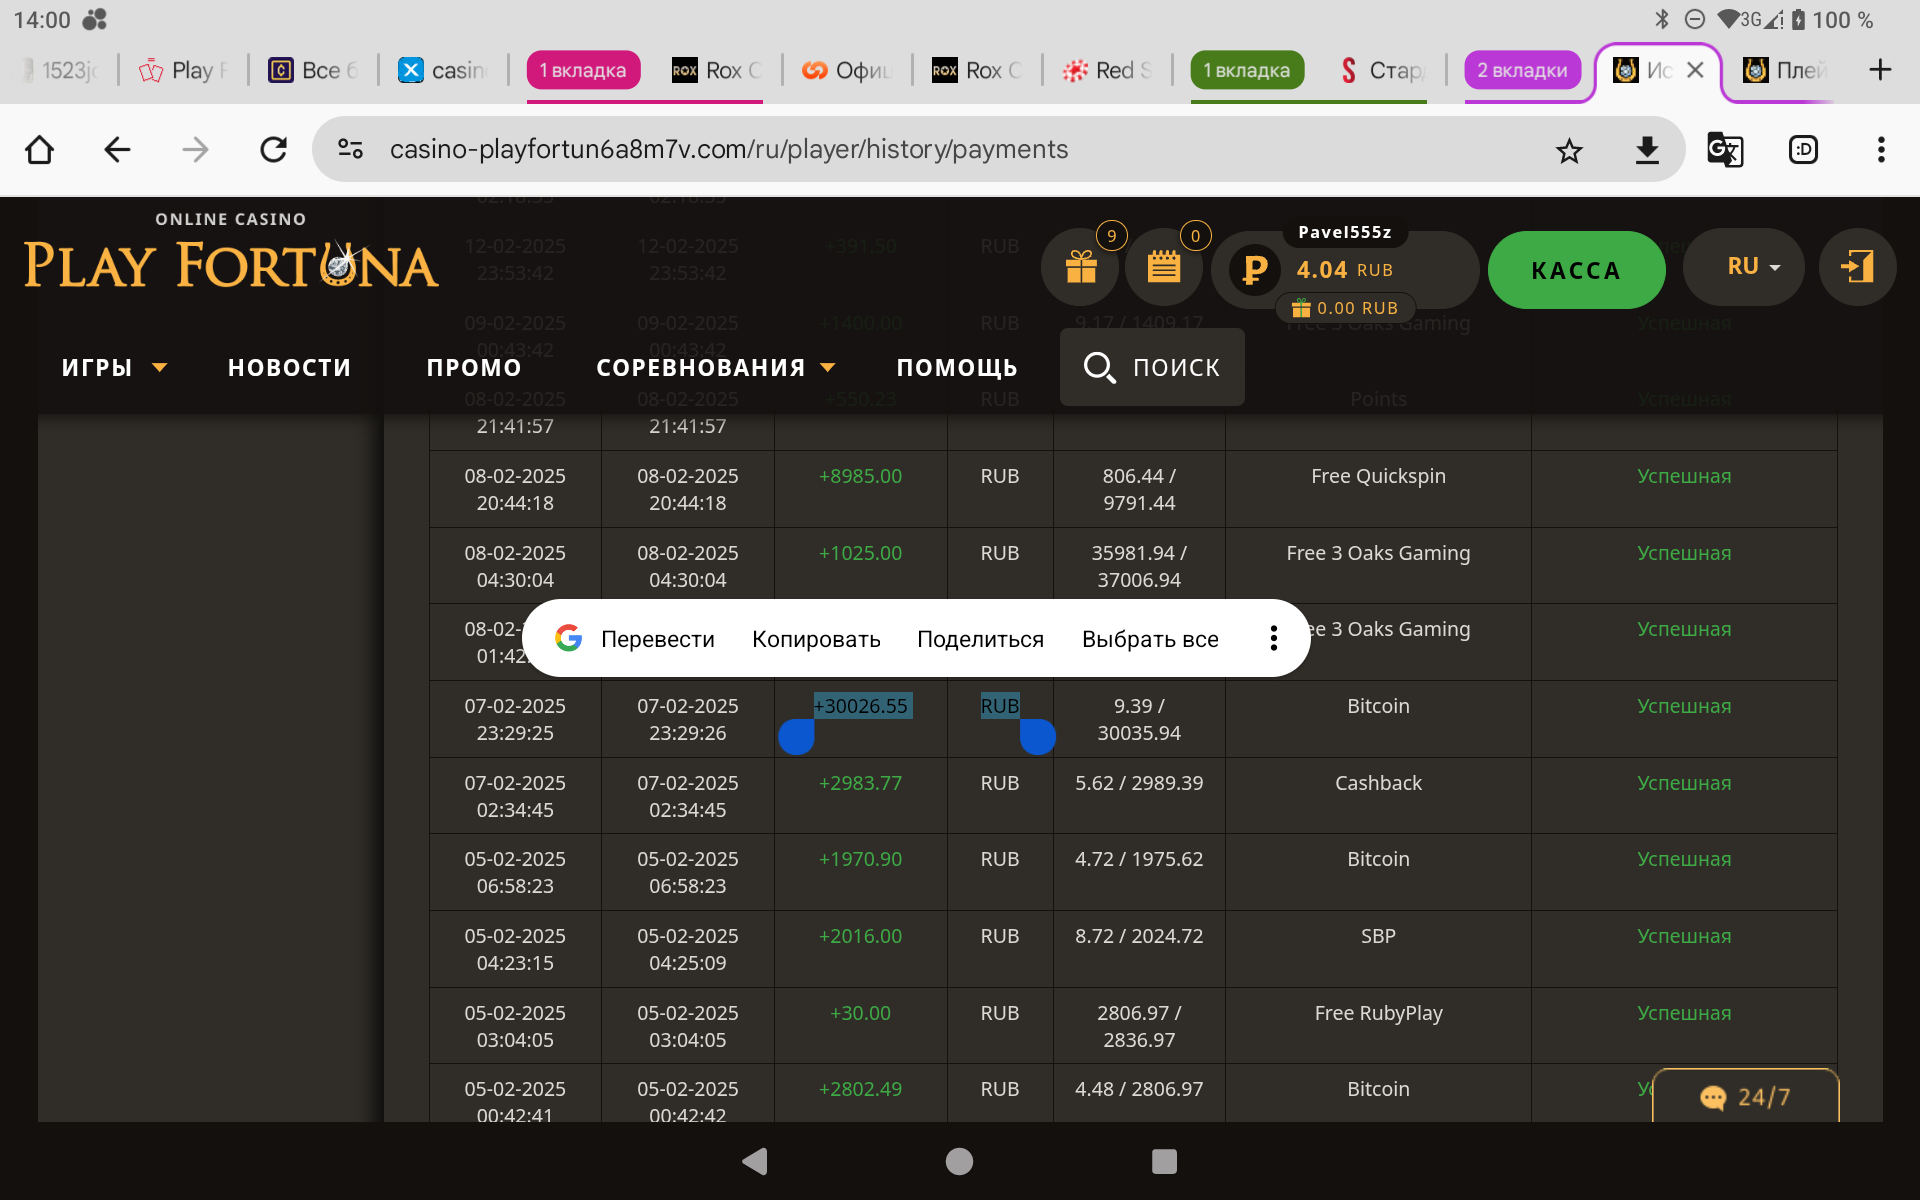Open selection popup overflow menu
The image size is (1920, 1200).
1273,639
